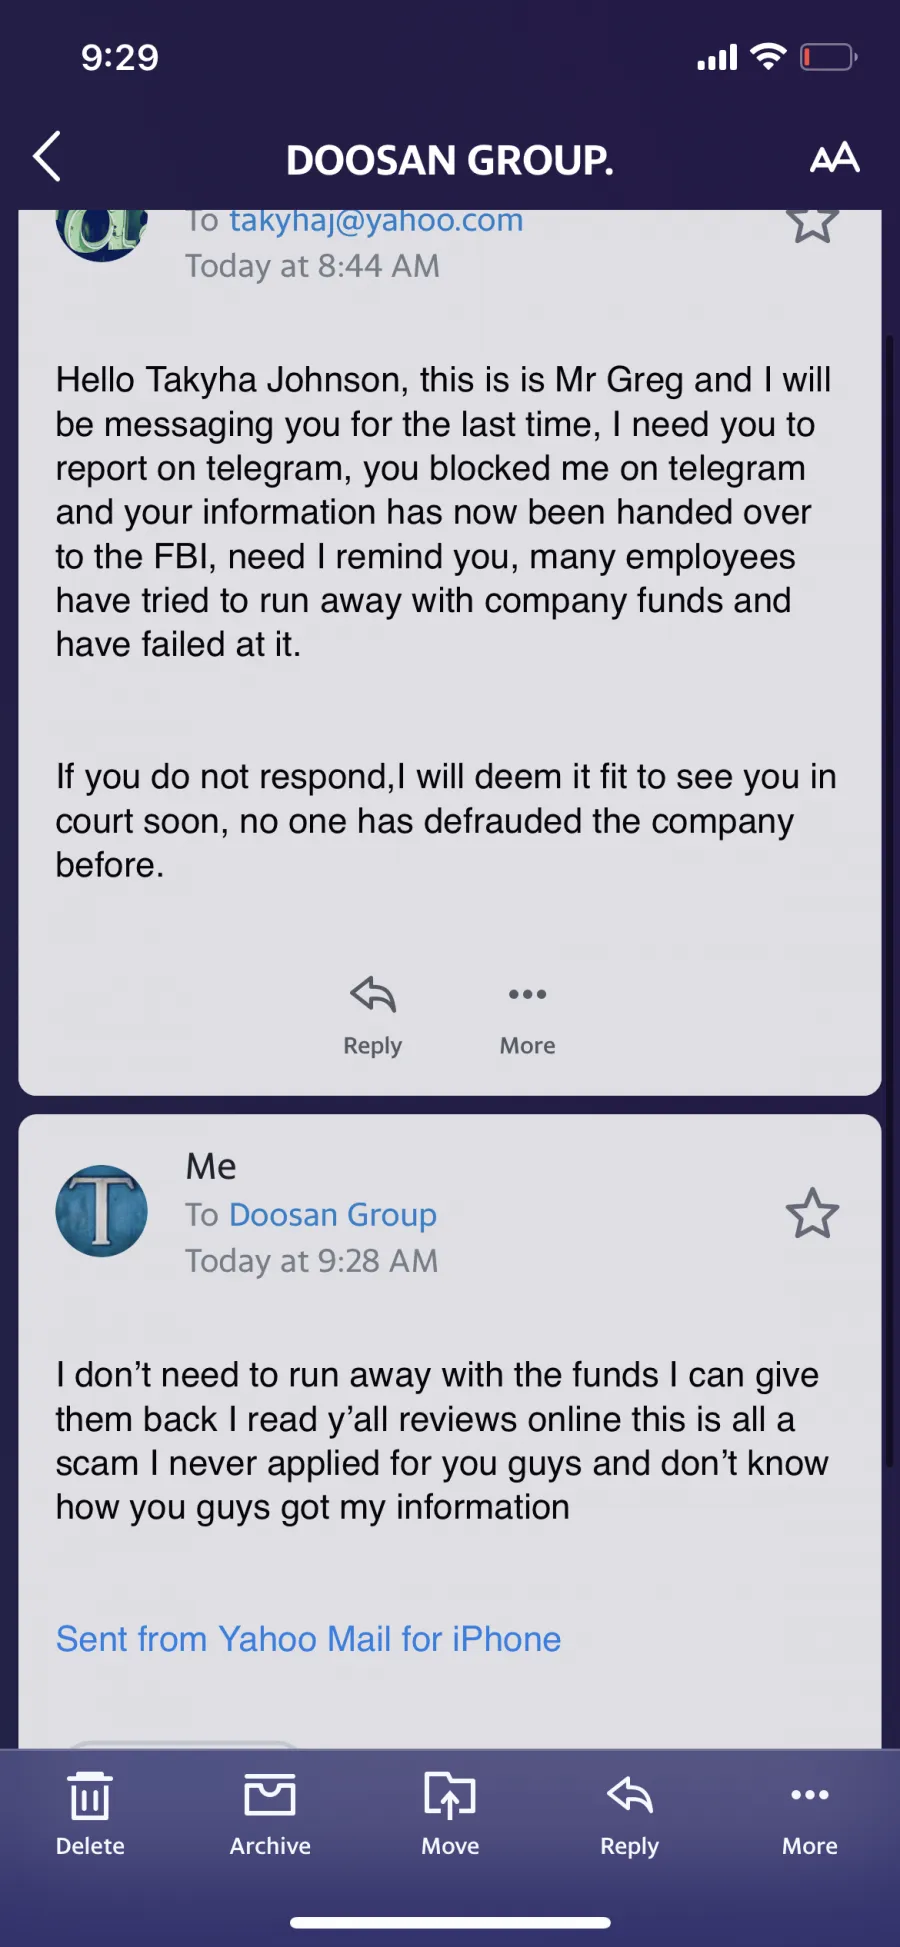
Task: Click the vertical scrollbar on right edge
Action: [x=889, y=900]
